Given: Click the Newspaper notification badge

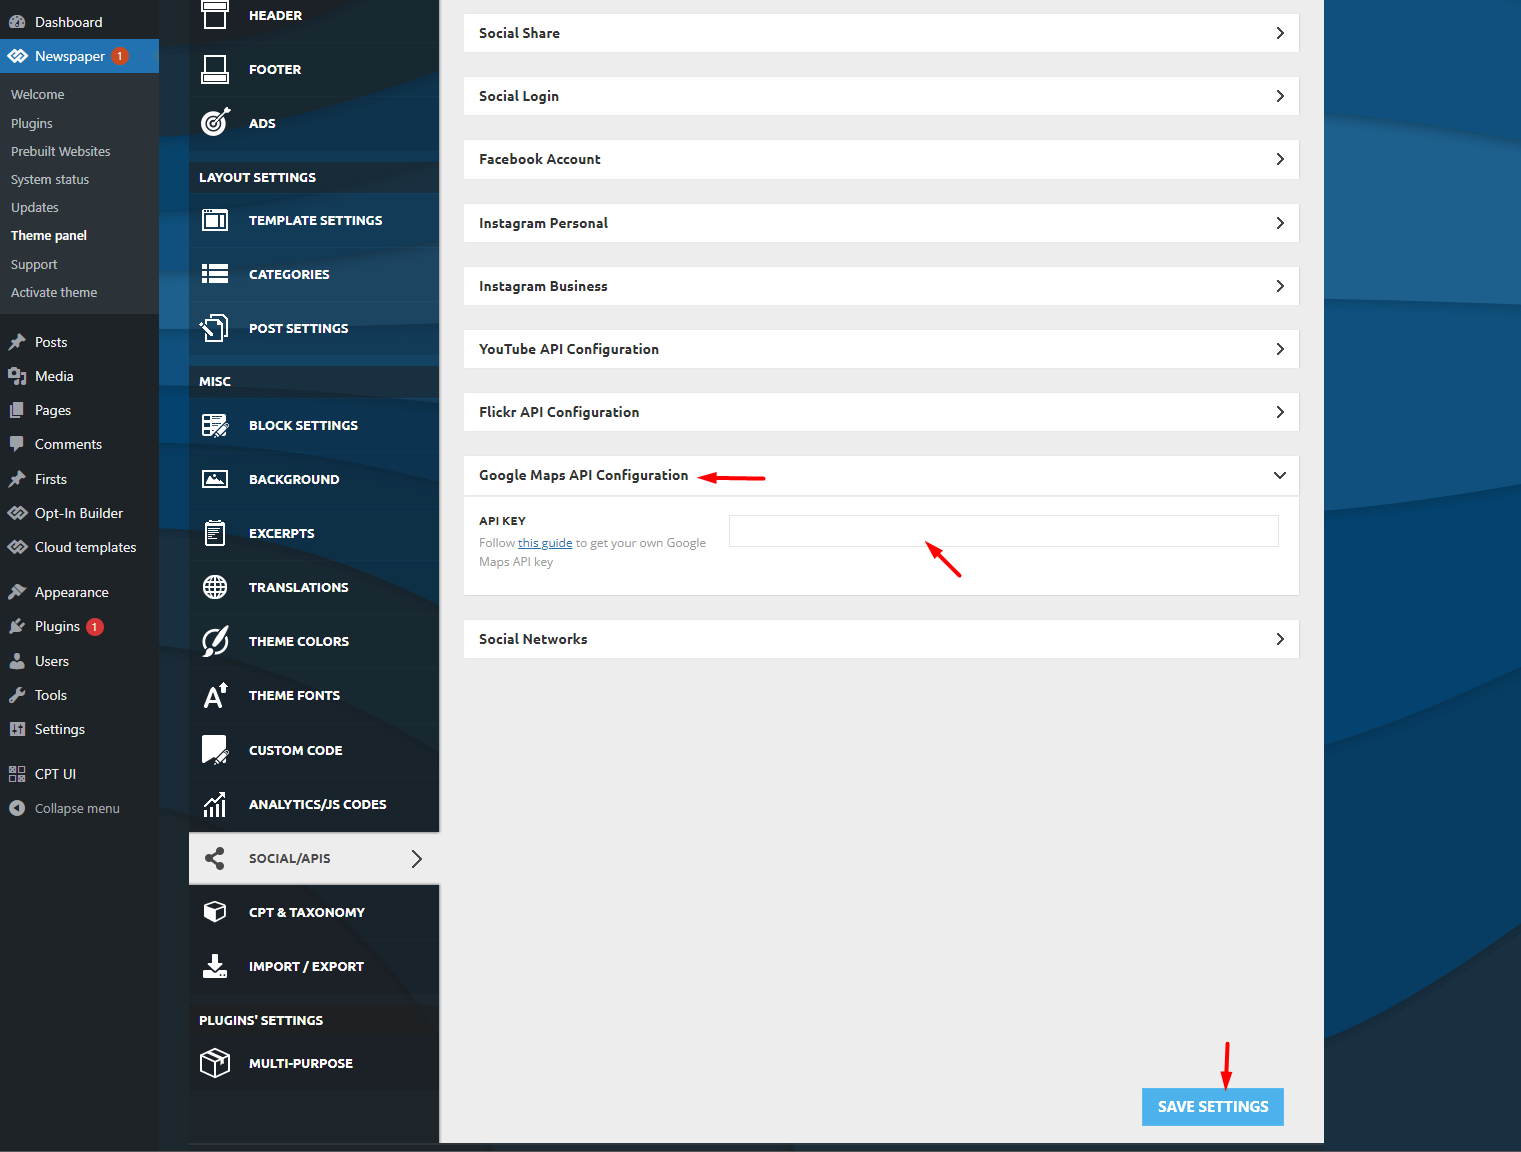Looking at the screenshot, I should [x=120, y=56].
